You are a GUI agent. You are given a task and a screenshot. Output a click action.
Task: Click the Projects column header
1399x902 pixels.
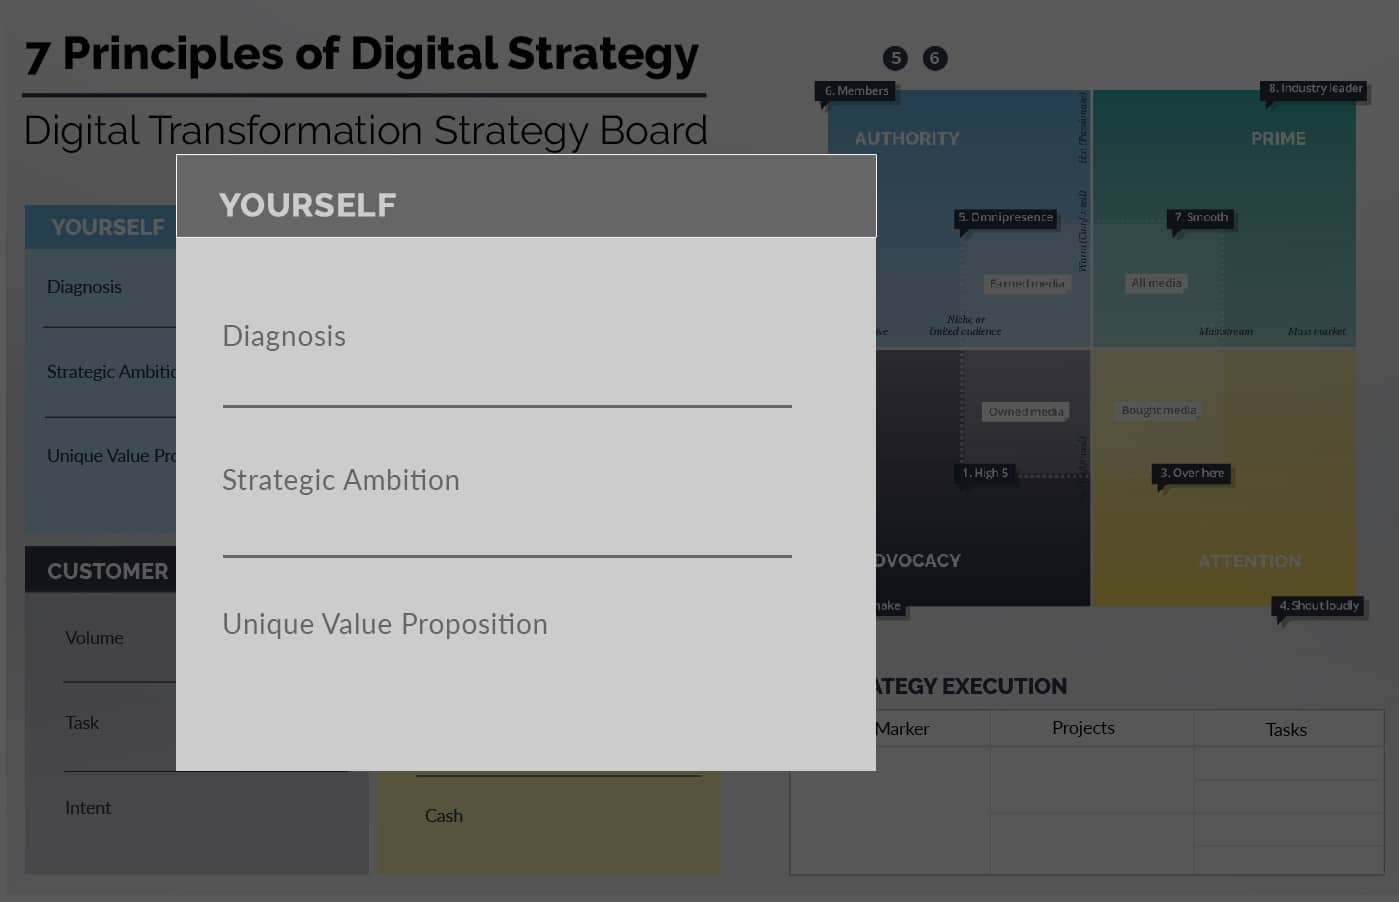point(1083,728)
